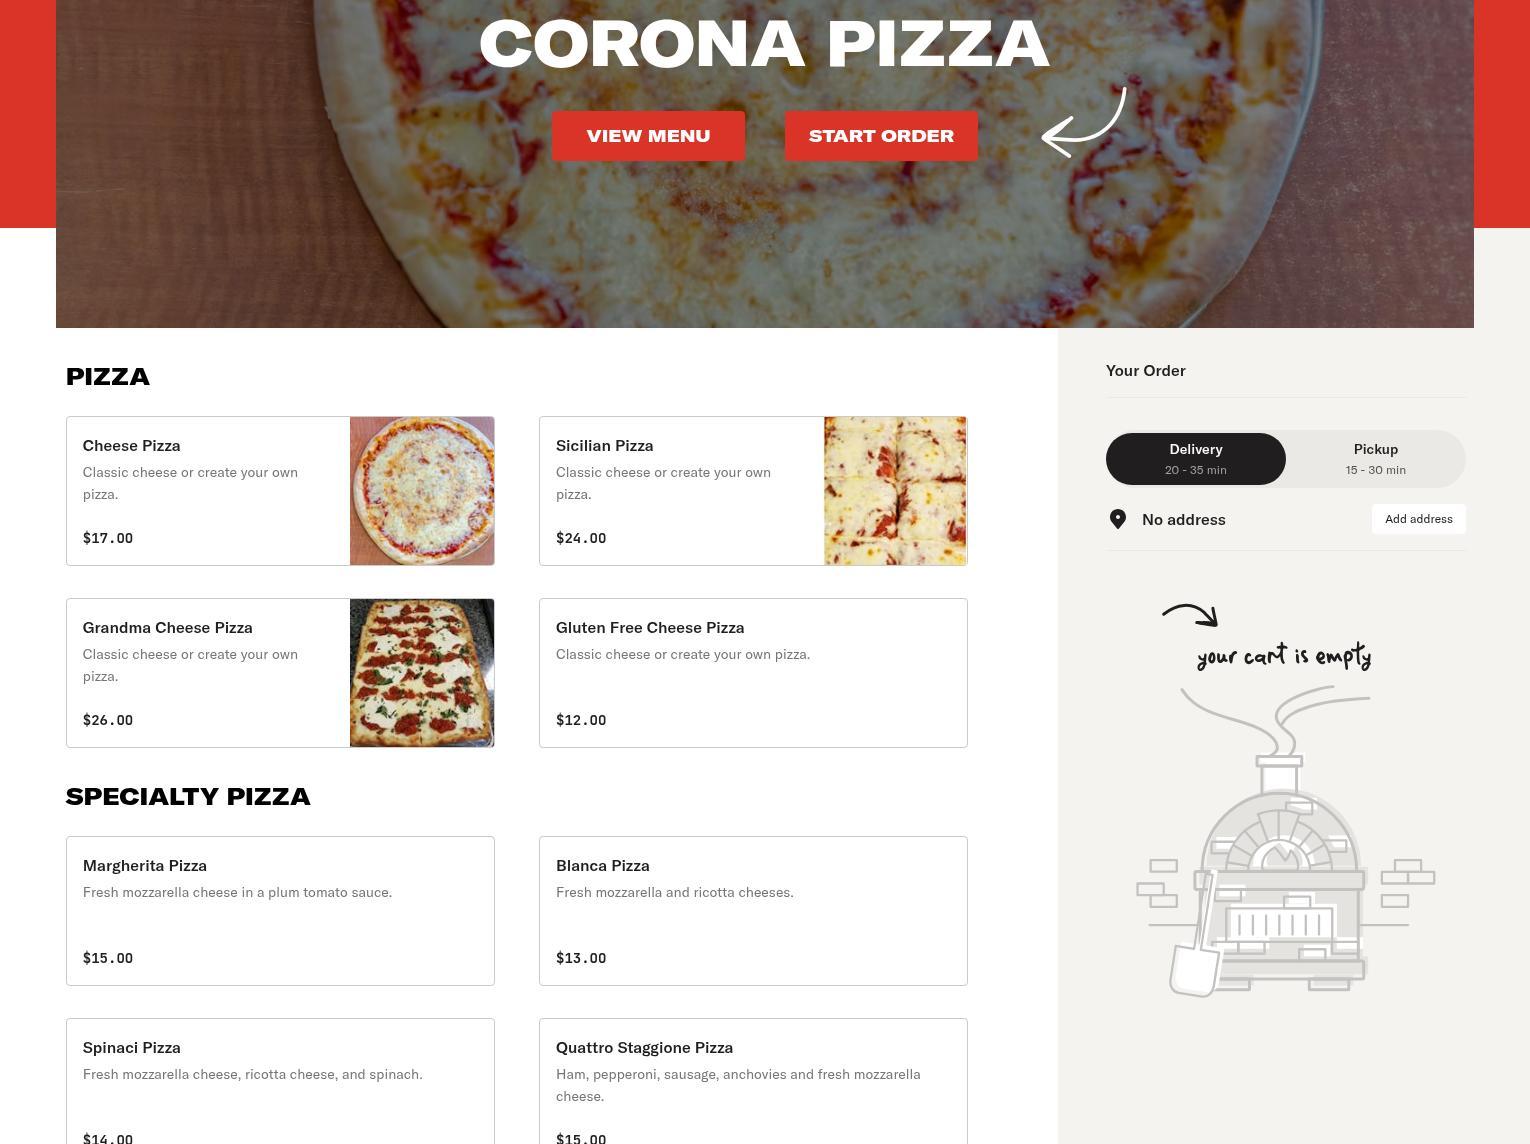
Task: Select the Spinaci Pizza item
Action: click(x=280, y=1081)
